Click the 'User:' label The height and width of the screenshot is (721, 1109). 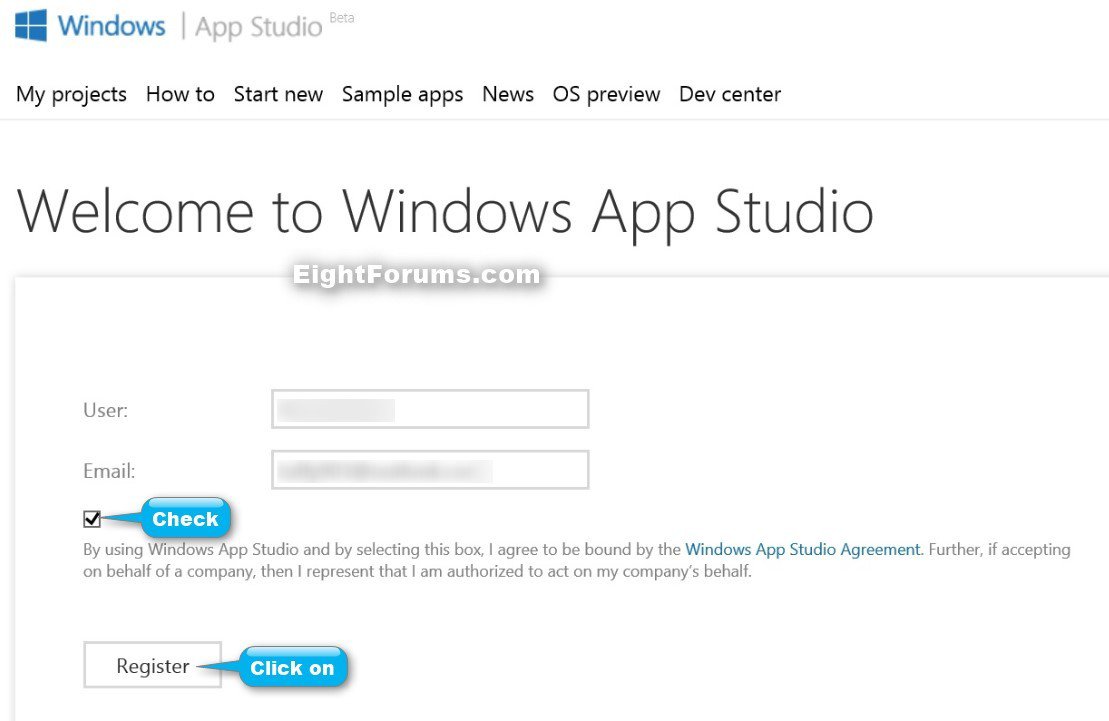[105, 410]
